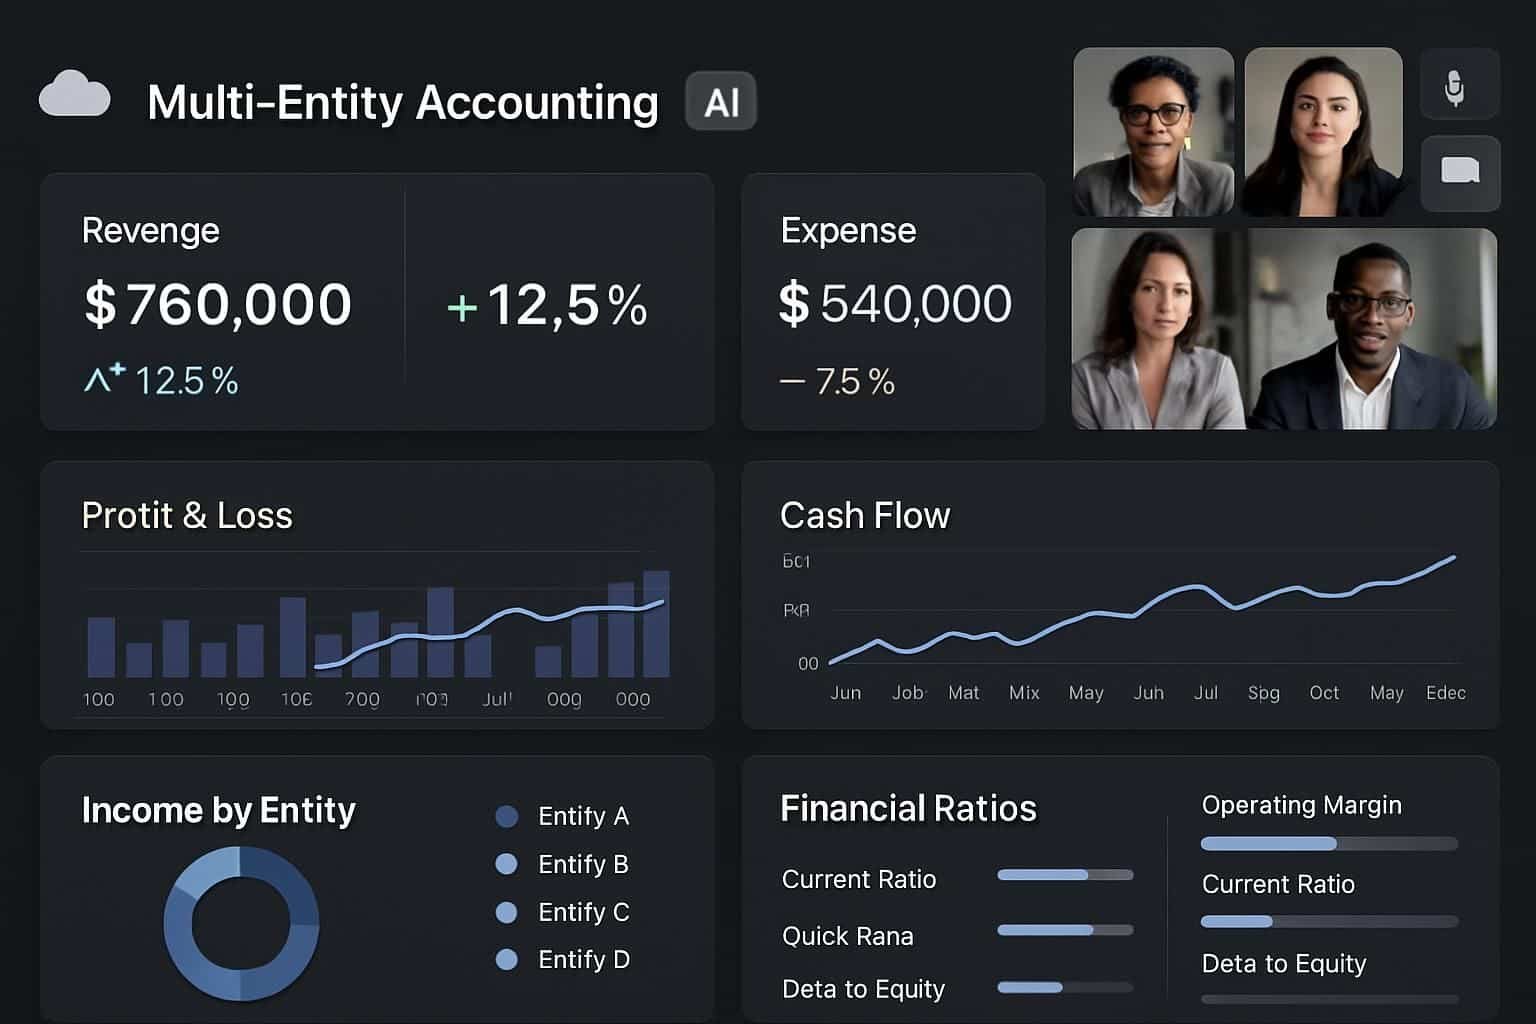Image resolution: width=1536 pixels, height=1024 pixels.
Task: Open the two-person video feed thumbnail
Action: pyautogui.click(x=1284, y=329)
